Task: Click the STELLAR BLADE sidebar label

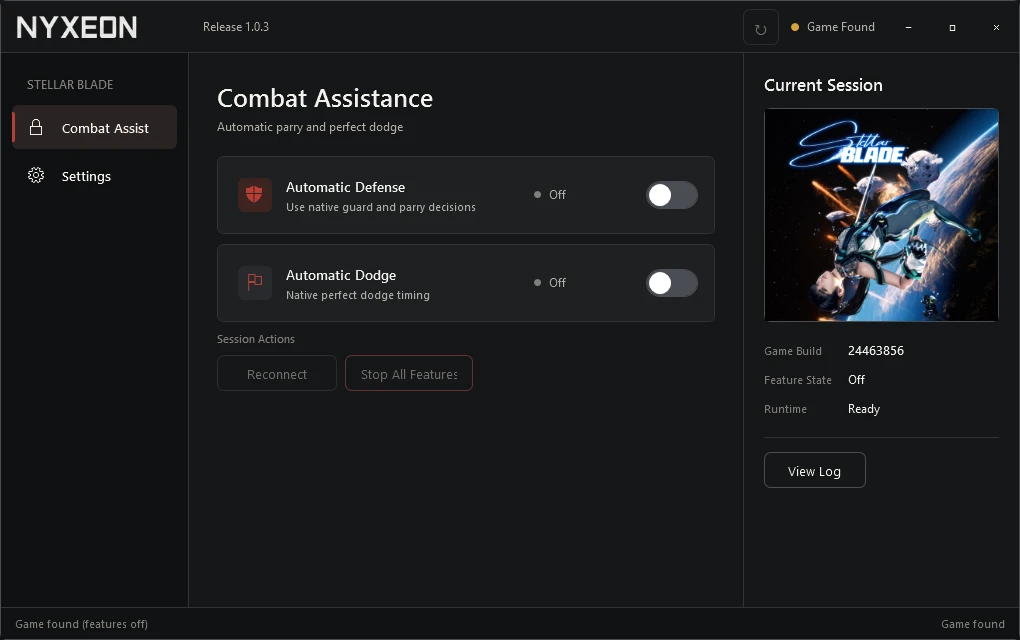Action: tap(70, 85)
